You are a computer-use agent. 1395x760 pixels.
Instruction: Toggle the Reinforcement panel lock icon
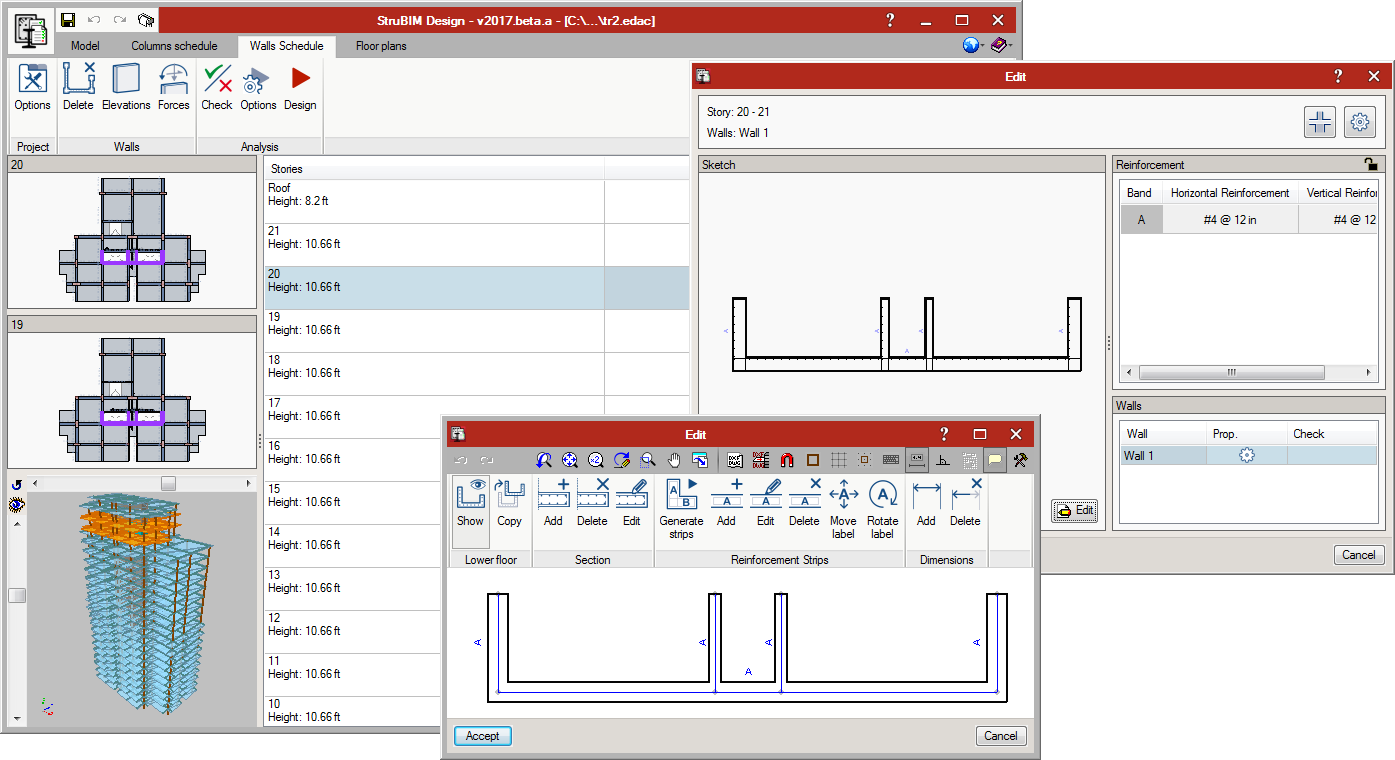1370,164
